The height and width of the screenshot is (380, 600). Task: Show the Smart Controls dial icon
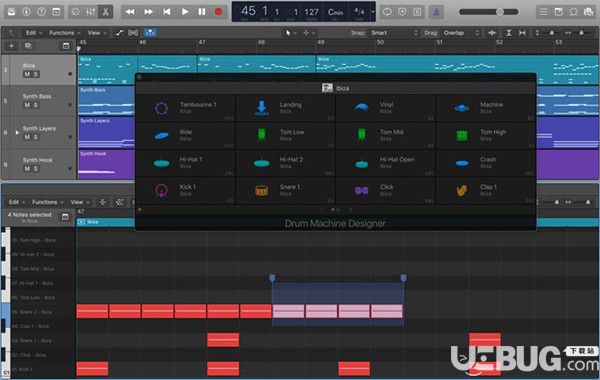click(75, 12)
